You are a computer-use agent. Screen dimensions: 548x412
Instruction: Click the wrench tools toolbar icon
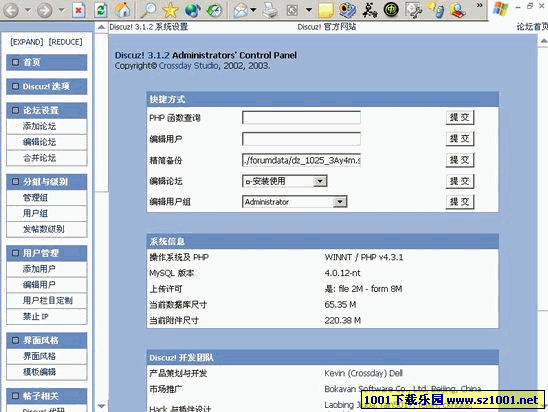coord(413,10)
